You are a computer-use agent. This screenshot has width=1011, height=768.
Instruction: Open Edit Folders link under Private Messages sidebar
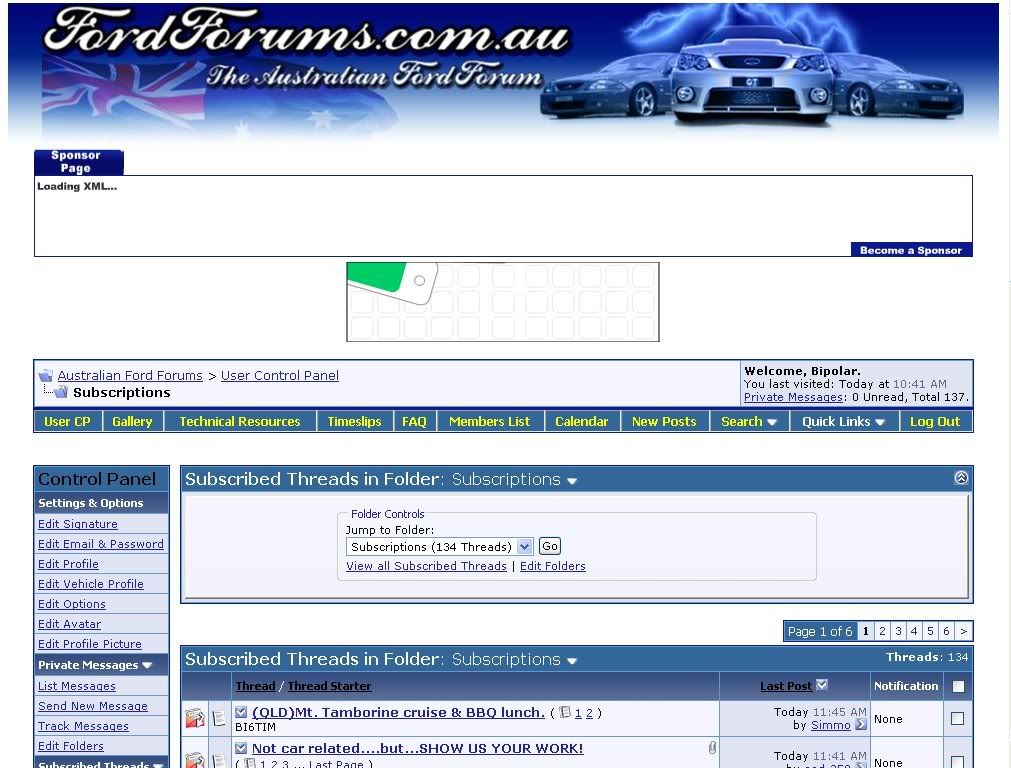(x=70, y=746)
